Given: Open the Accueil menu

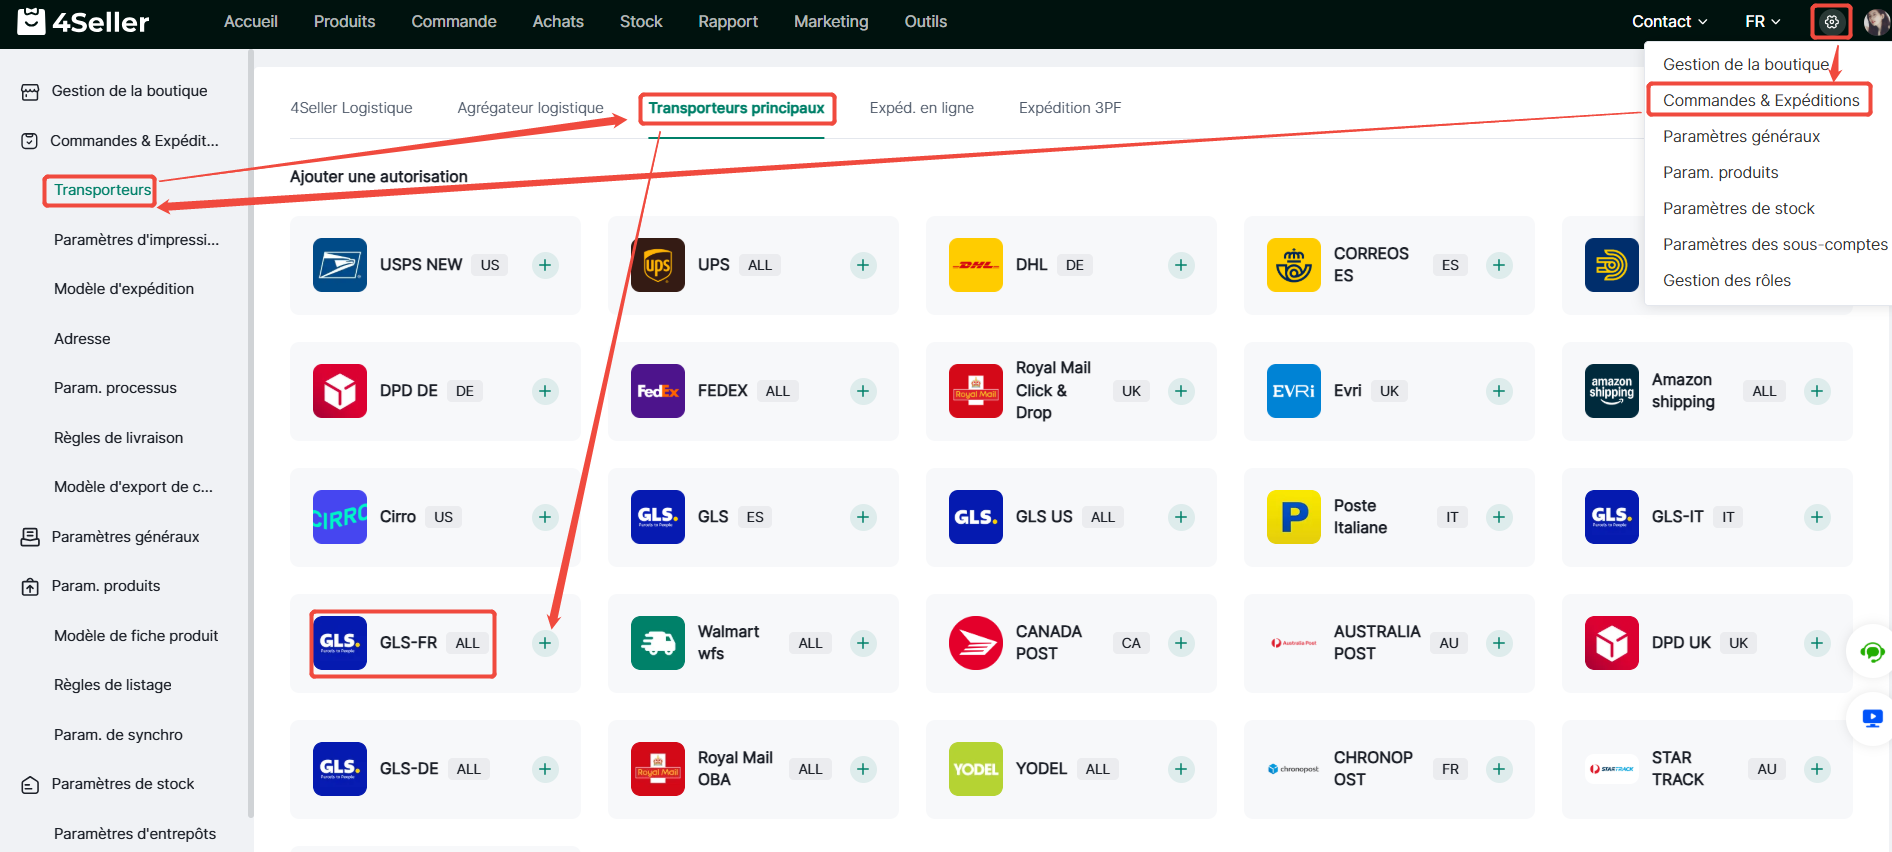Looking at the screenshot, I should [x=251, y=21].
